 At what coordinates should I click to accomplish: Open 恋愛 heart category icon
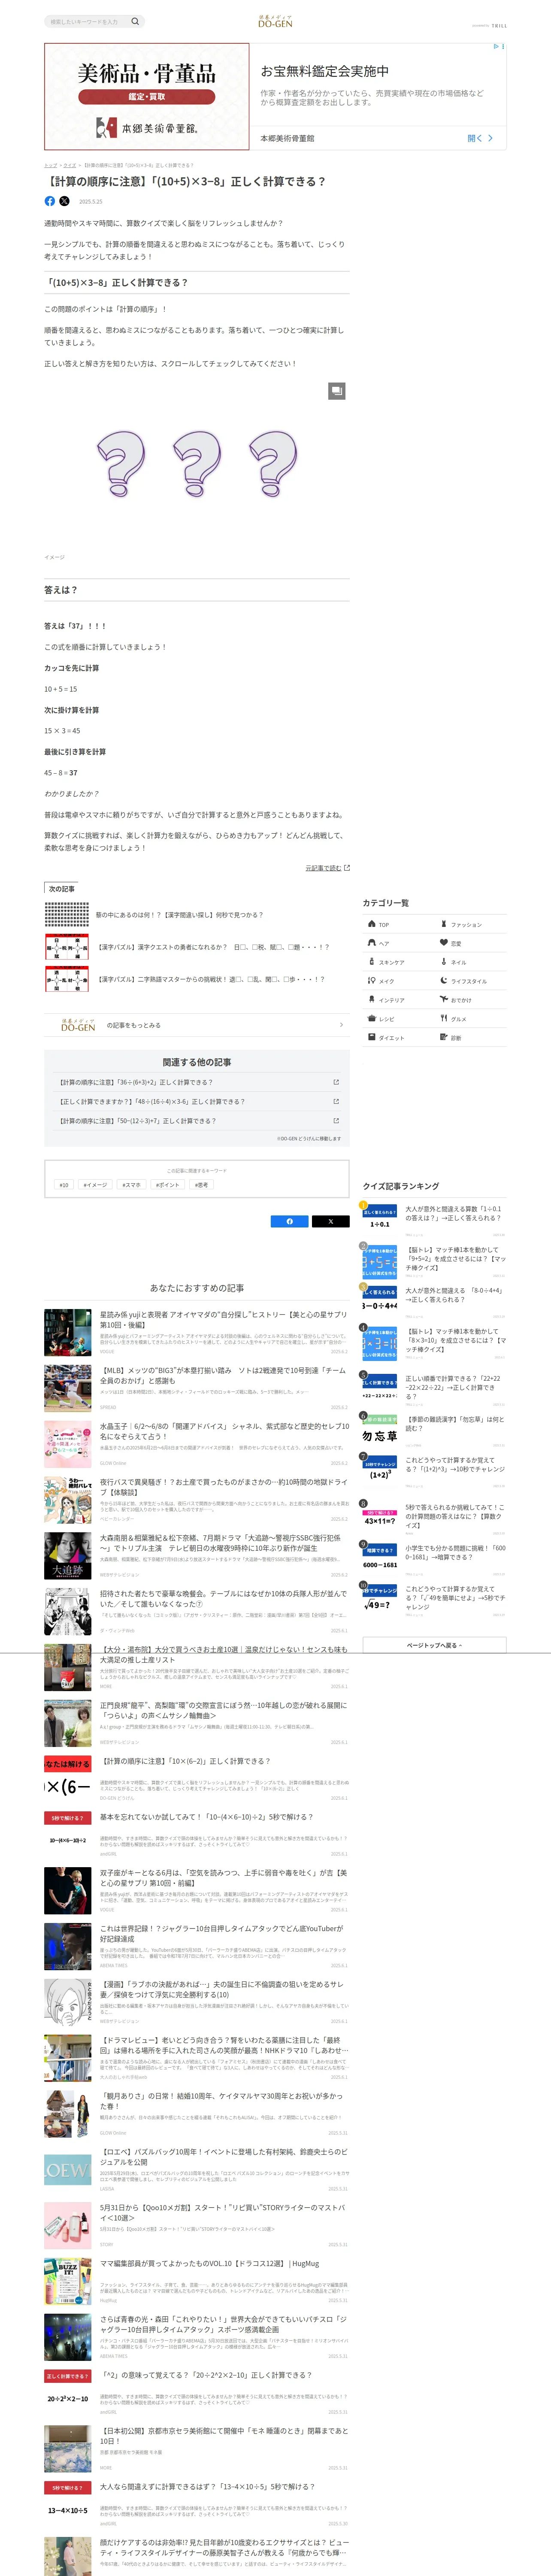coord(444,943)
